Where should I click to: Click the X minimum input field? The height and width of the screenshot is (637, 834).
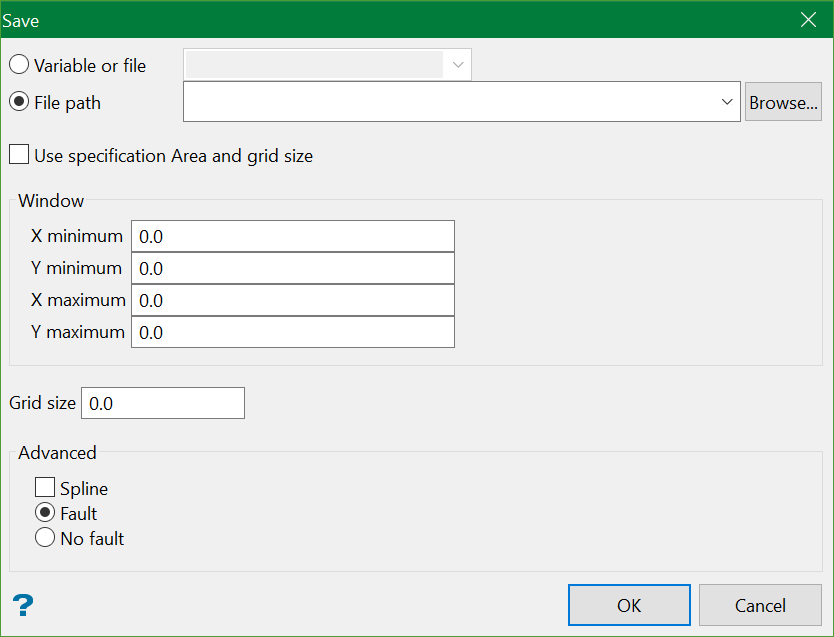[293, 236]
